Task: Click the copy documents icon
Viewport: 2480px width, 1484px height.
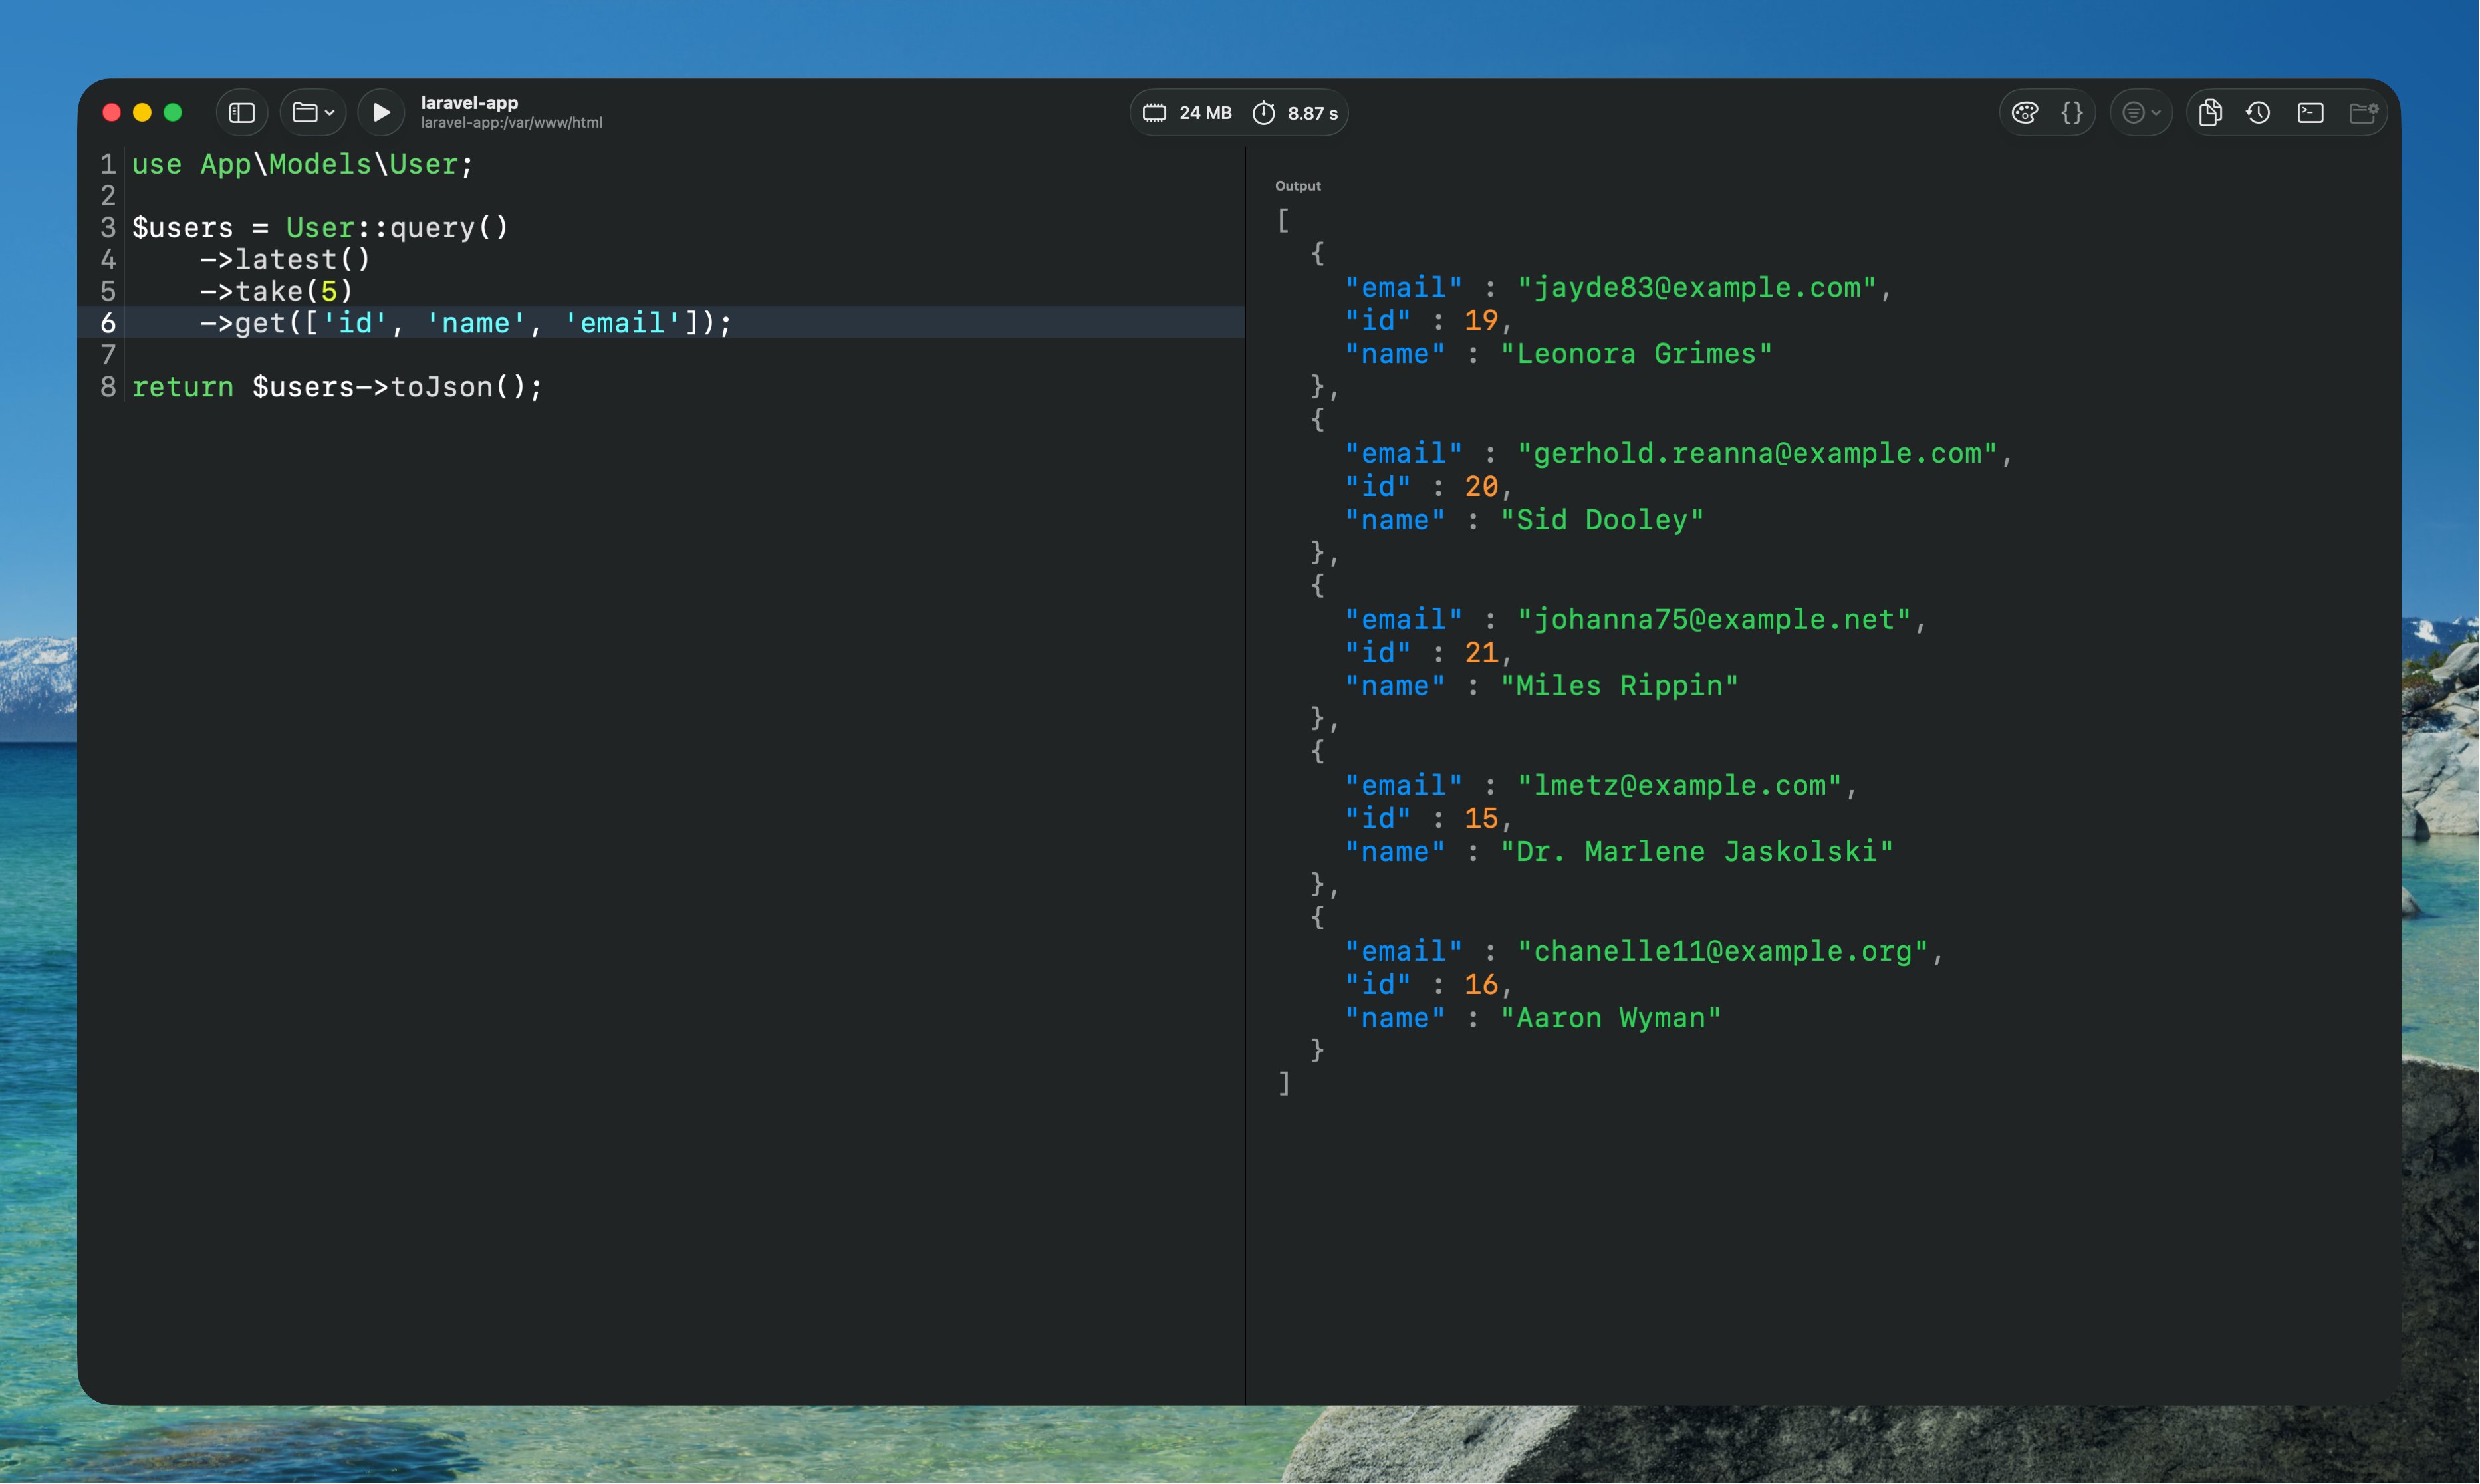Action: 2210,113
